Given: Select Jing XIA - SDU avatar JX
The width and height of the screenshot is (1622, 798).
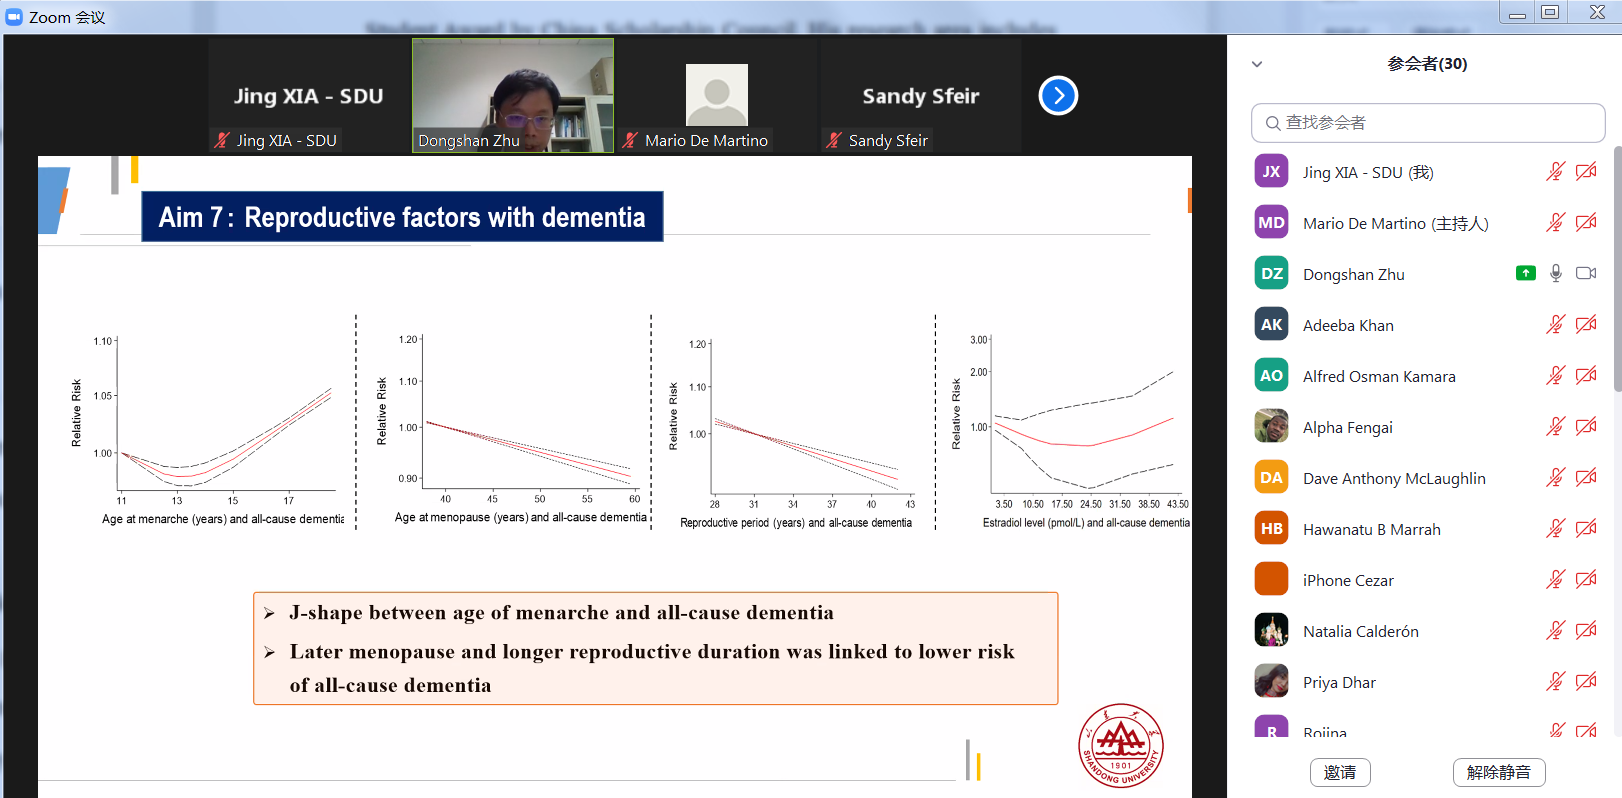Looking at the screenshot, I should 1271,172.
